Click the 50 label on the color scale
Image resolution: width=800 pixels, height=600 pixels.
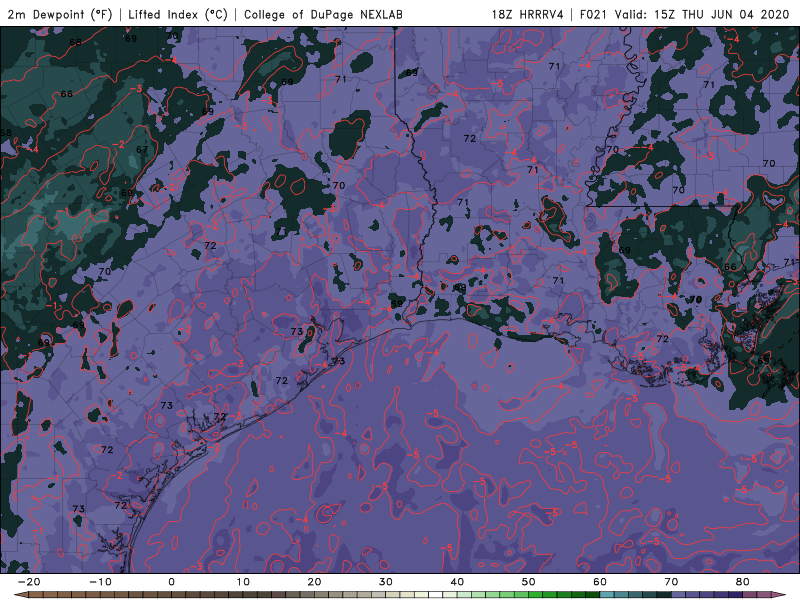[x=529, y=582]
